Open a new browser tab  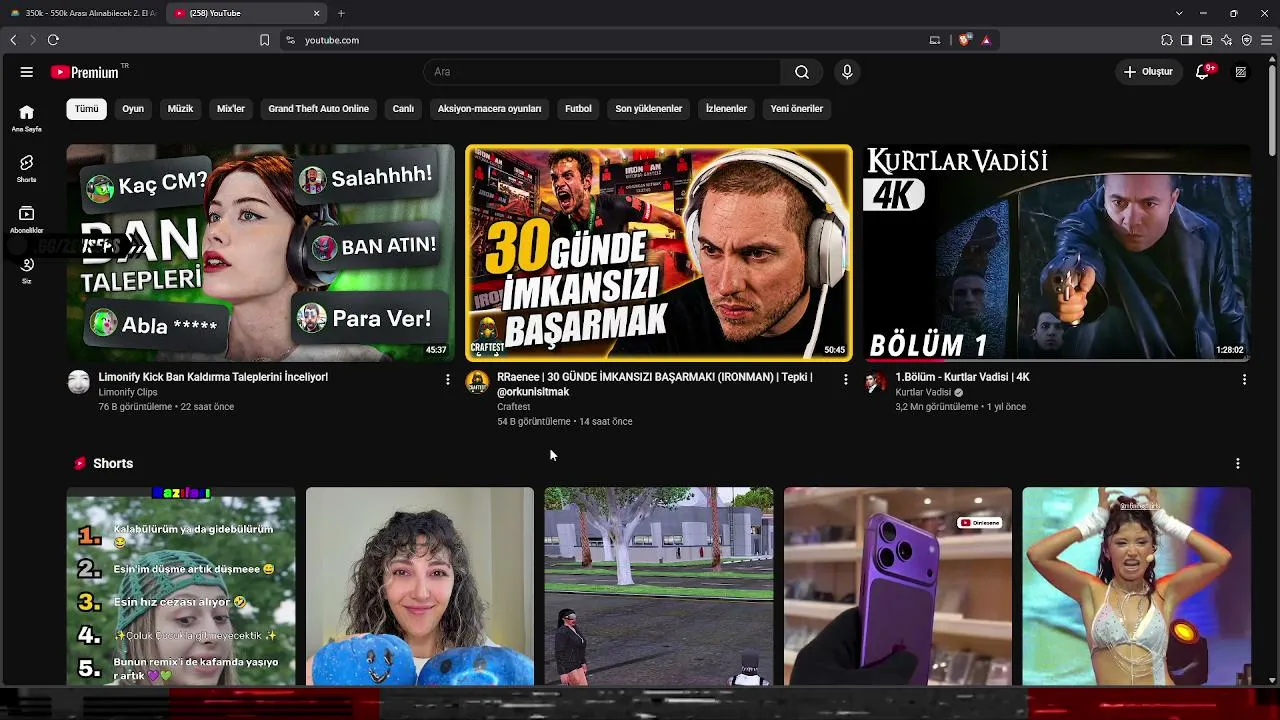(341, 13)
